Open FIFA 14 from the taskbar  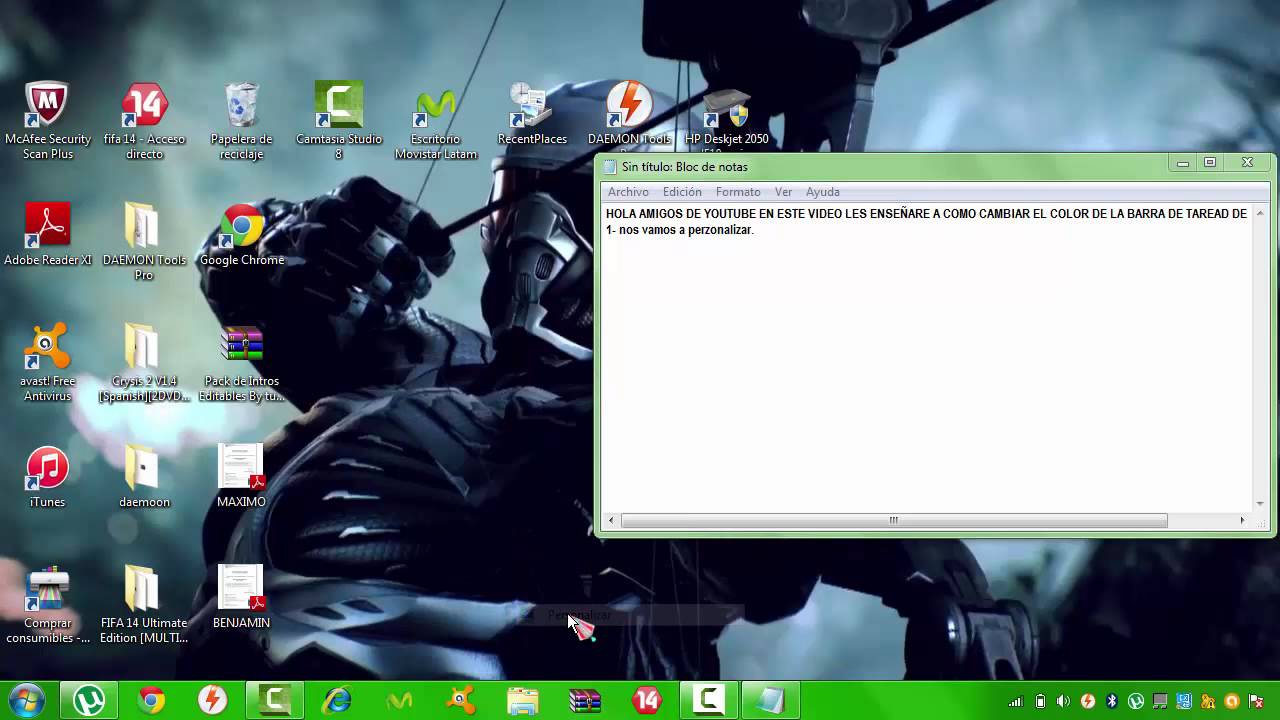click(647, 700)
